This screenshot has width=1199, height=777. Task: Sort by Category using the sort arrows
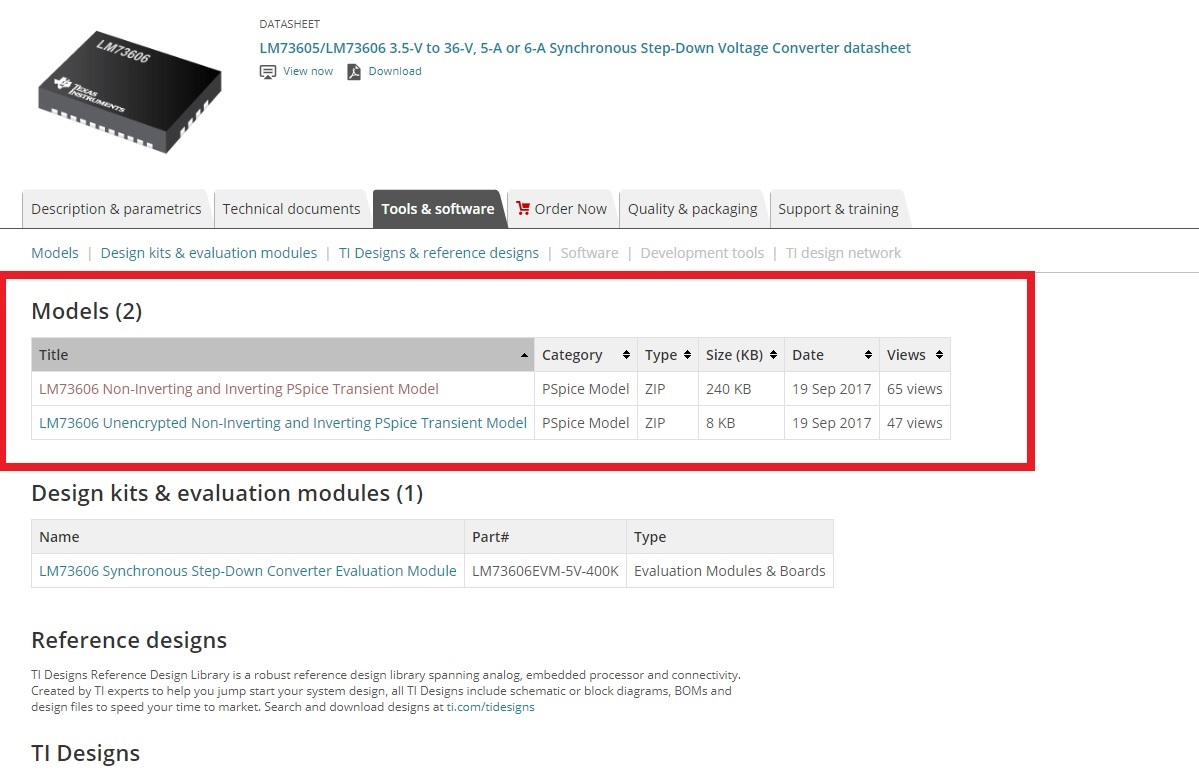point(626,355)
